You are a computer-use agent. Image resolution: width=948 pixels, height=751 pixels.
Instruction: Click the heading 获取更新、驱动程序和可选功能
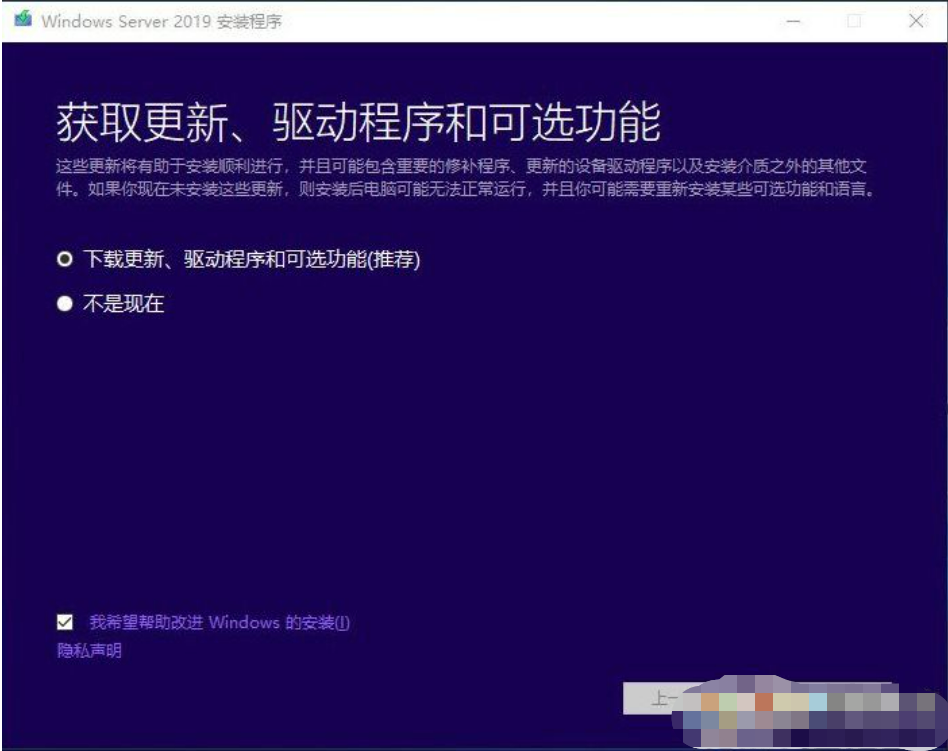click(359, 123)
